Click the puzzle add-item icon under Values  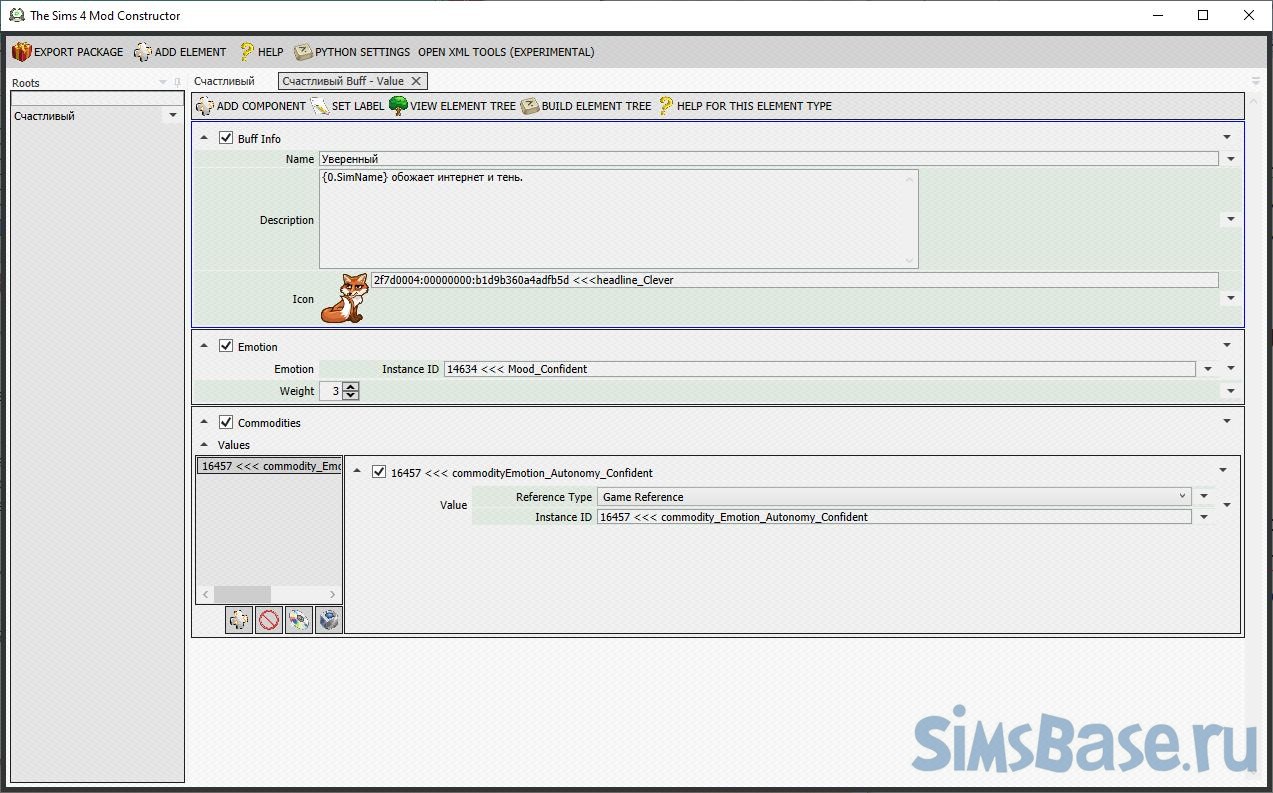(239, 621)
